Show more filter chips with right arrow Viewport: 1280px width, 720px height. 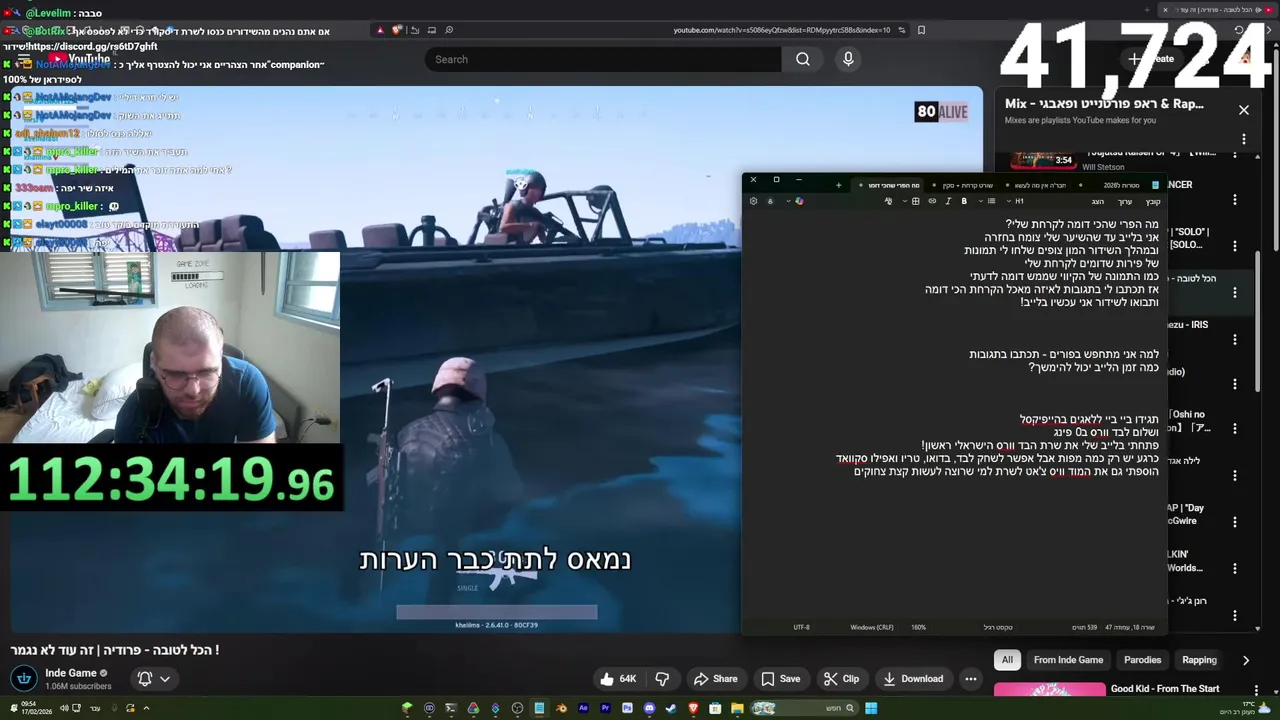(x=1246, y=660)
